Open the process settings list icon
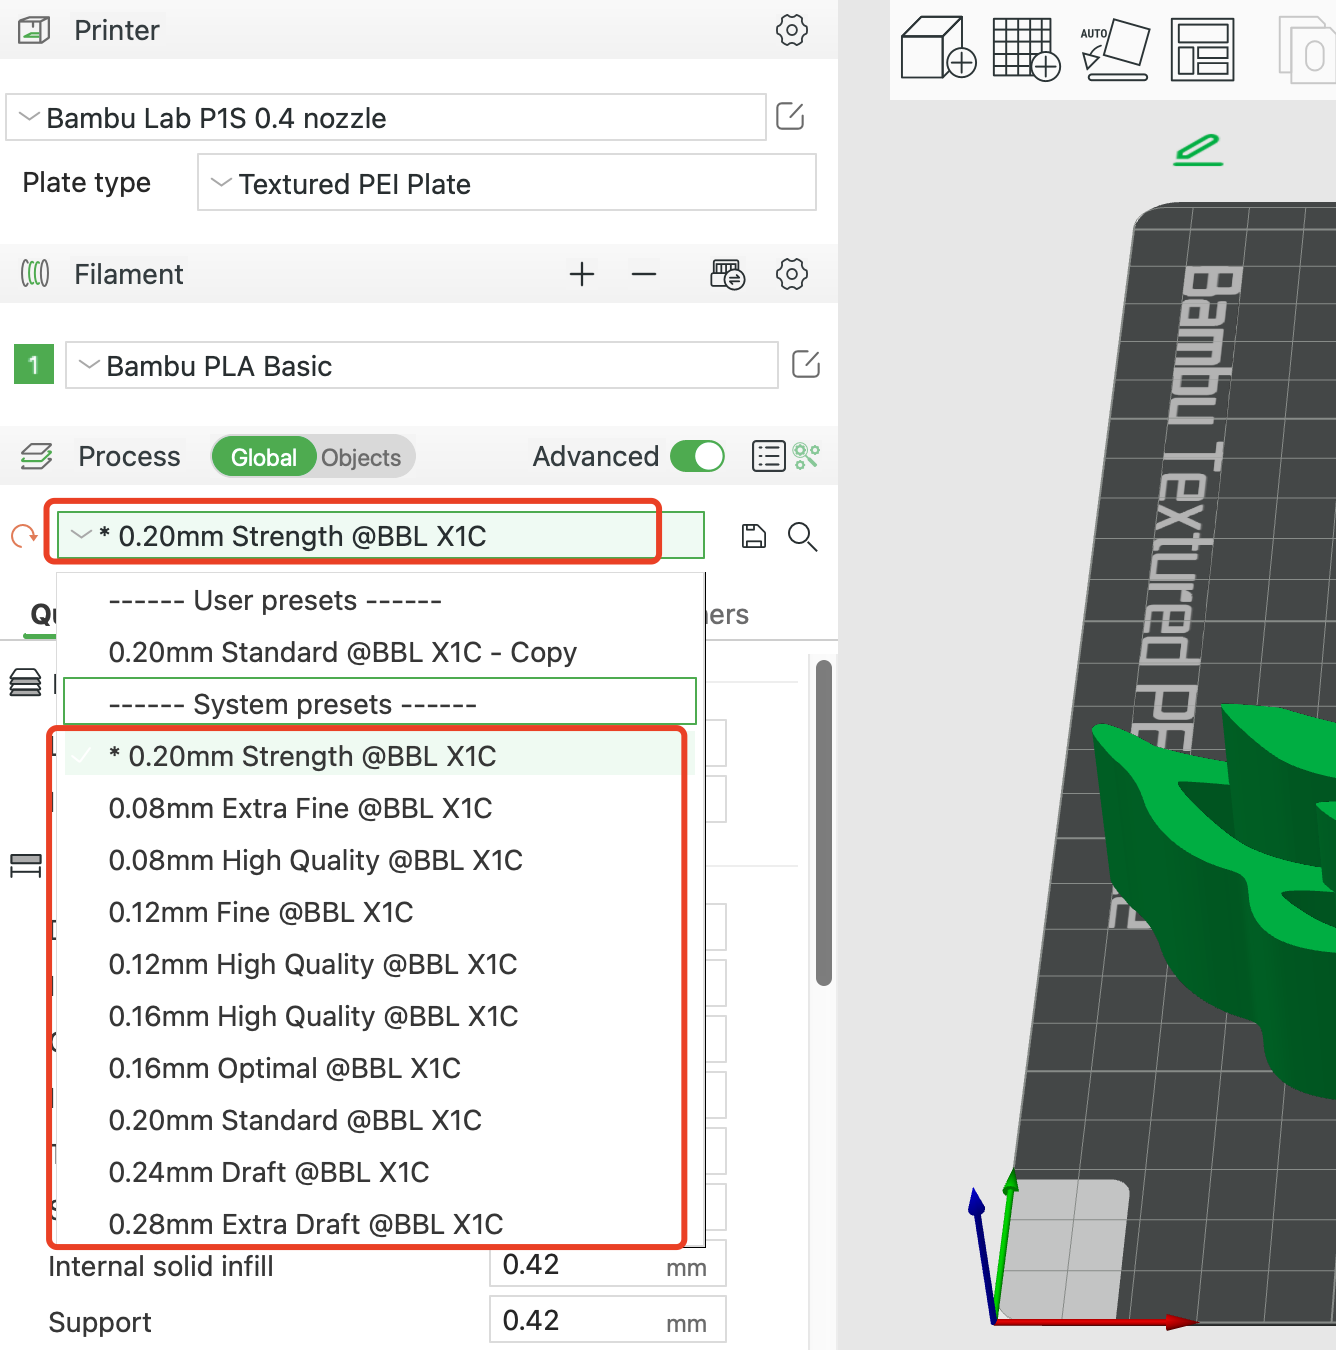1336x1350 pixels. click(768, 456)
